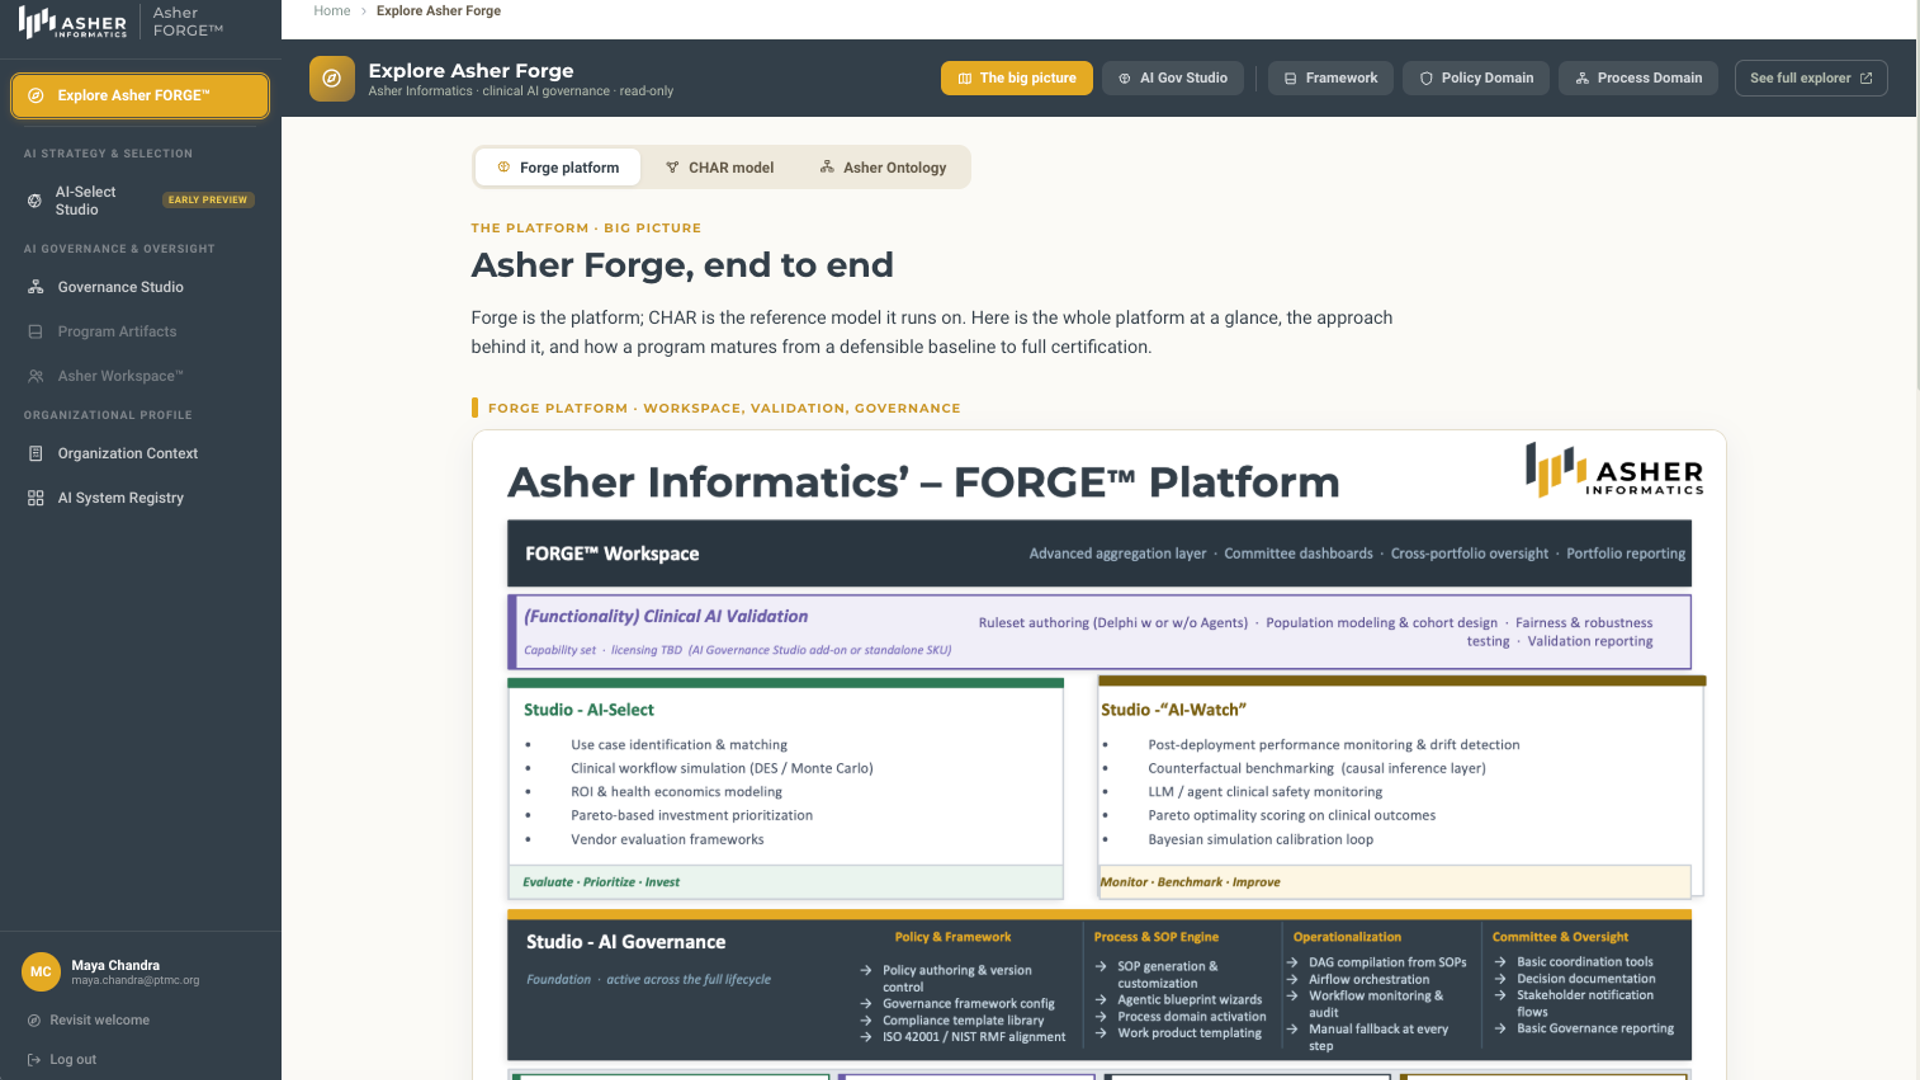Click the Asher Informatics logo in diagram
The height and width of the screenshot is (1080, 1920).
[1614, 470]
